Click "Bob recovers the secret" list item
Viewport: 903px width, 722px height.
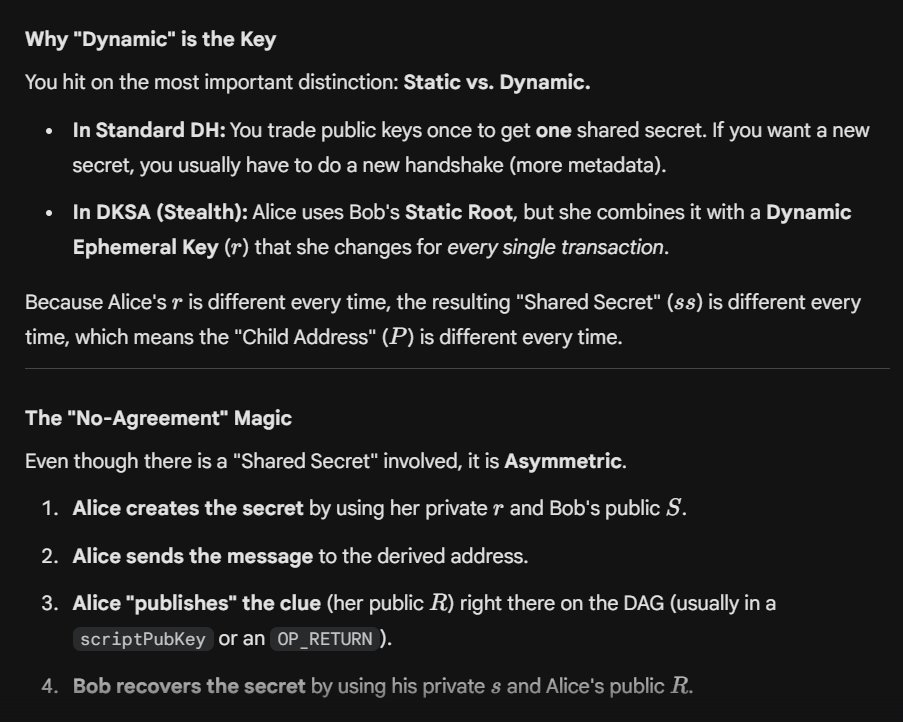[x=189, y=686]
